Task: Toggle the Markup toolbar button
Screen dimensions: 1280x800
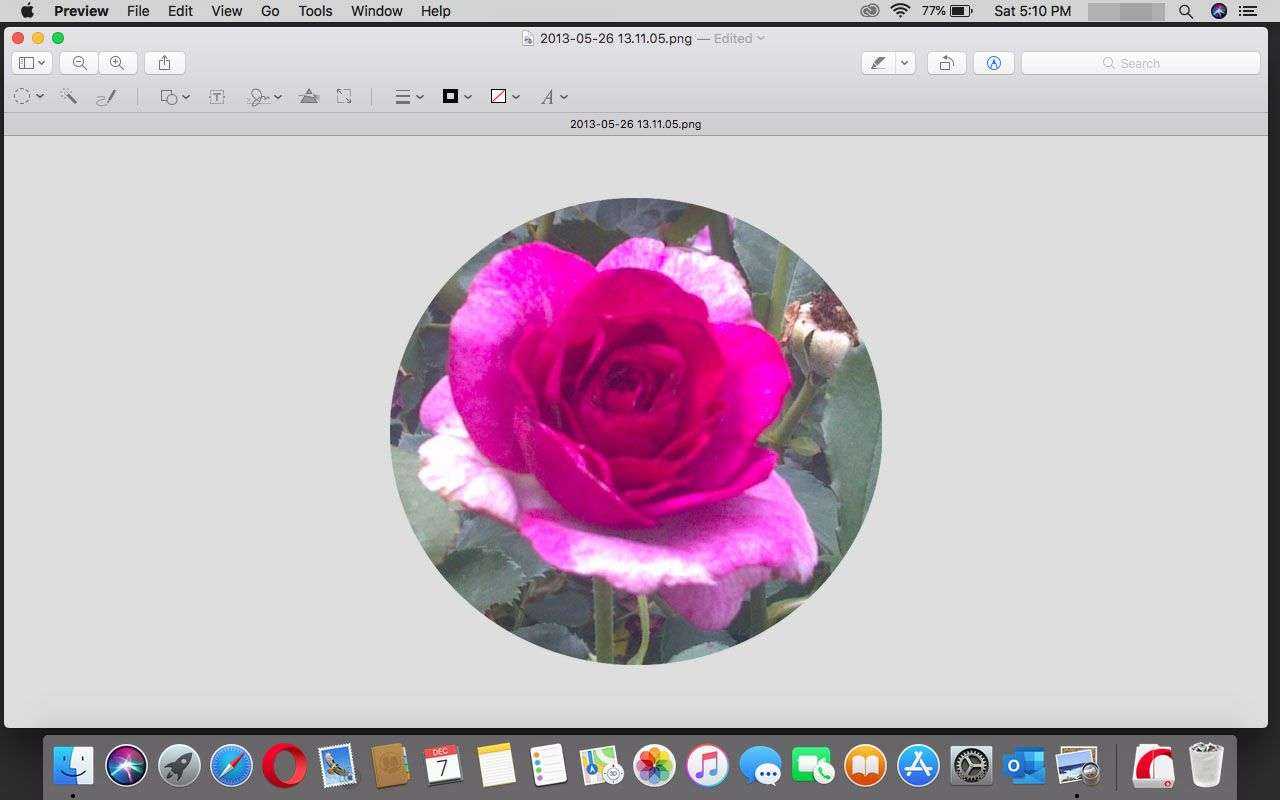Action: [993, 63]
